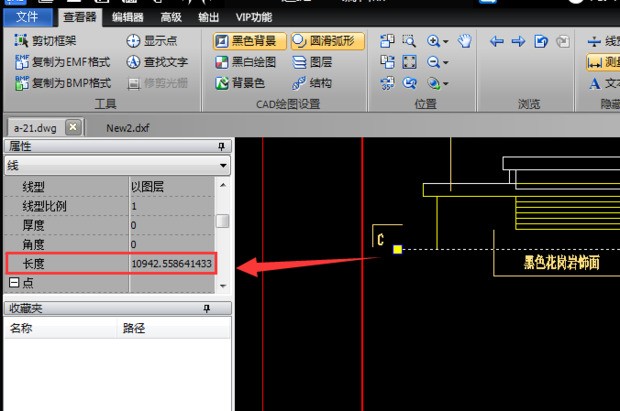Click the line weight tool icon

pyautogui.click(x=594, y=41)
